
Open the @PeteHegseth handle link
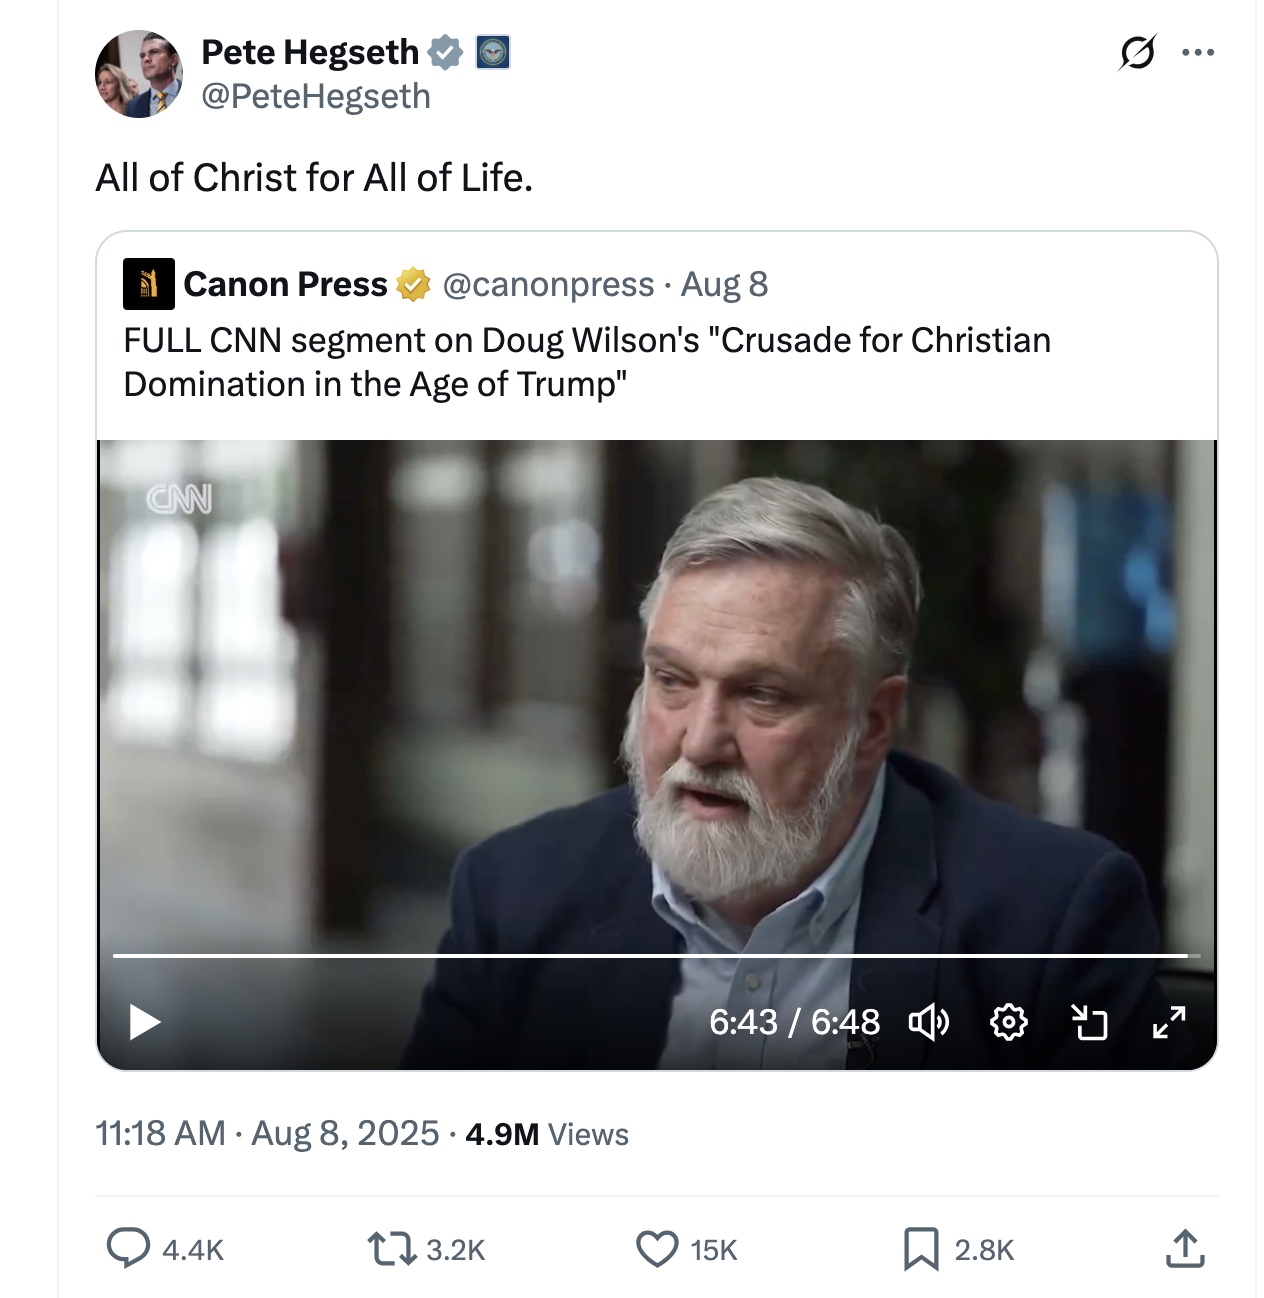(316, 97)
